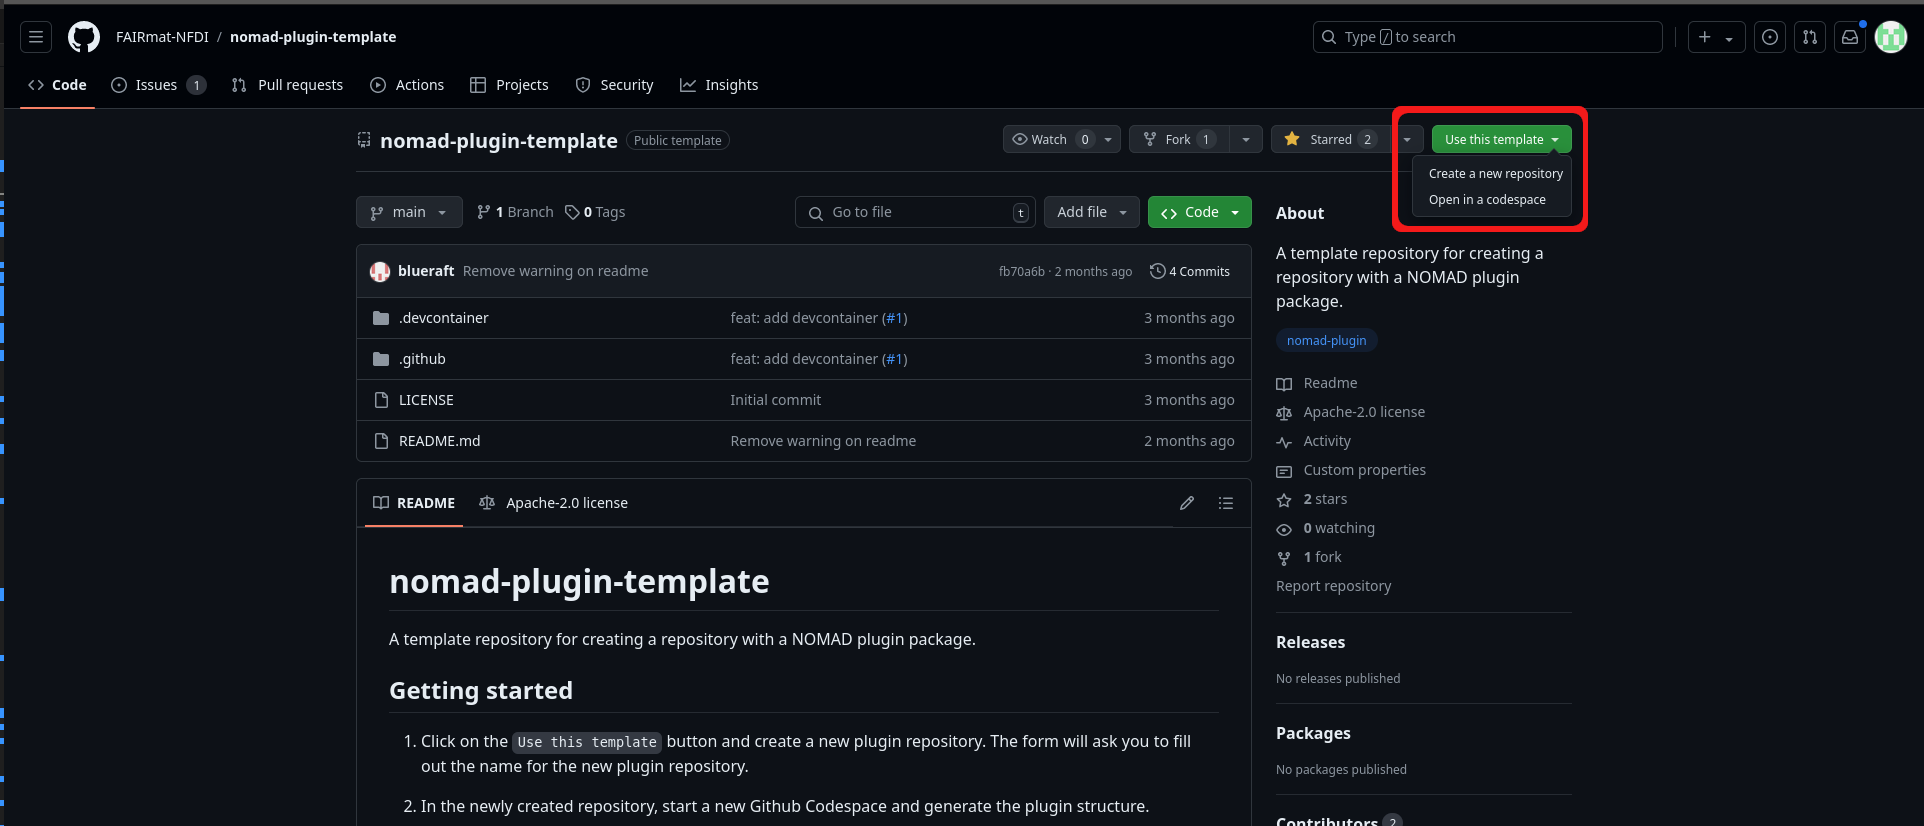Viewport: 1924px width, 826px height.
Task: Open the user avatar menu
Action: (1891, 37)
